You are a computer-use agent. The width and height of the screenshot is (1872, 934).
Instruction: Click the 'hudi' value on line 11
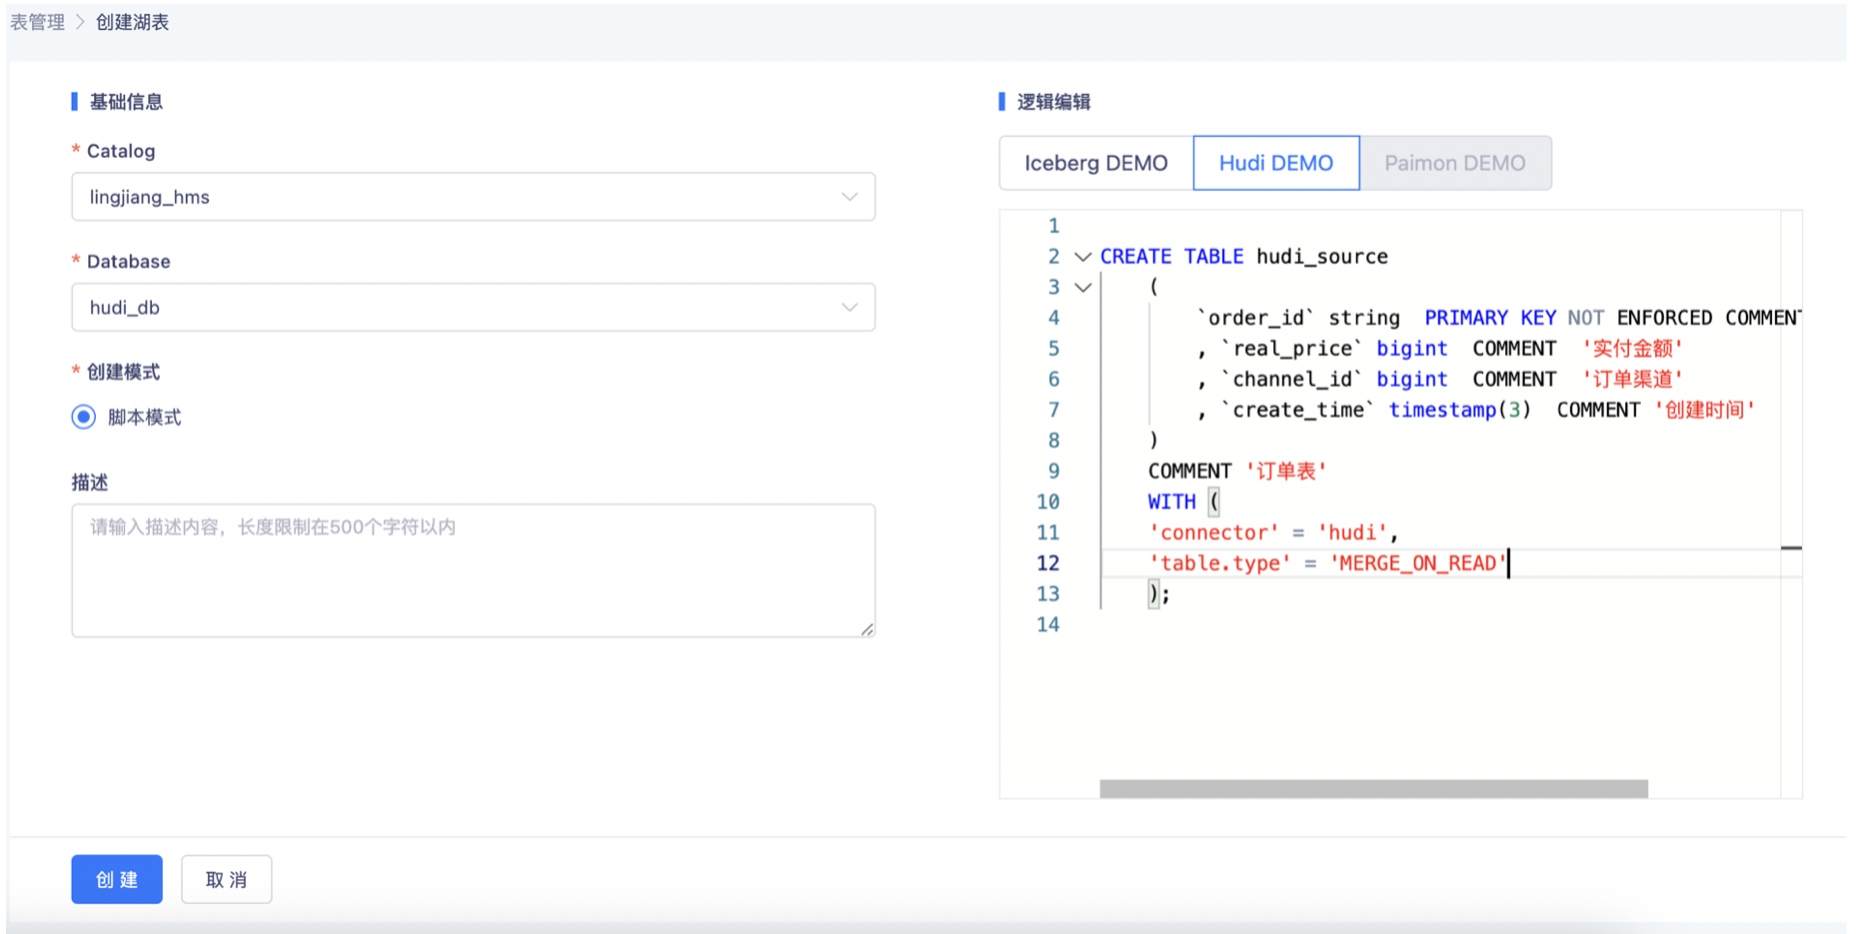[x=1352, y=533]
